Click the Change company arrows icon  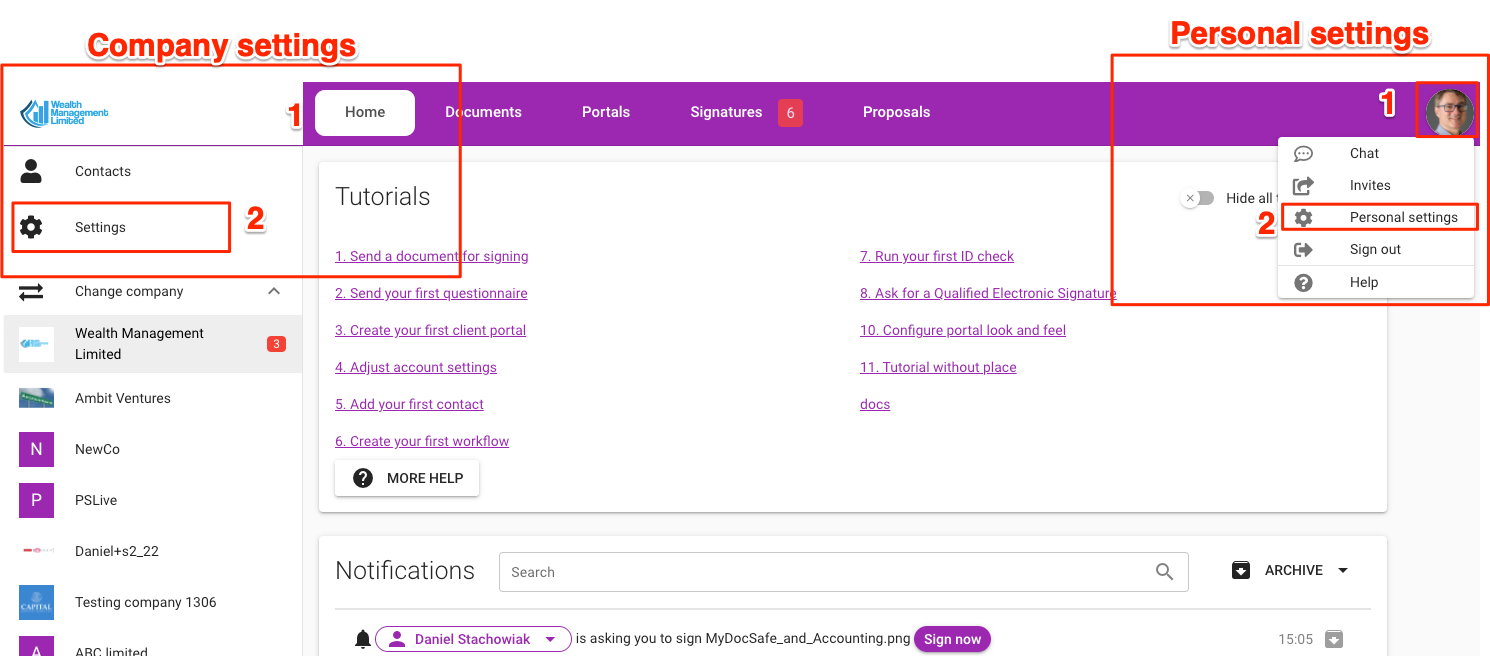click(32, 292)
